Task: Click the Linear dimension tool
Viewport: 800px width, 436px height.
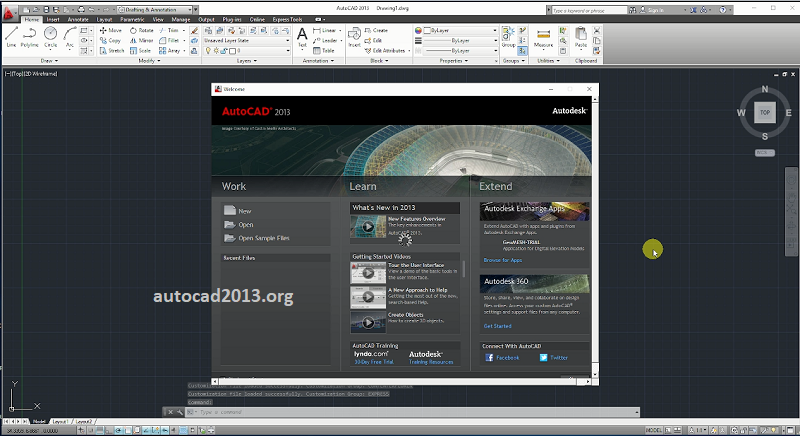Action: coord(324,30)
